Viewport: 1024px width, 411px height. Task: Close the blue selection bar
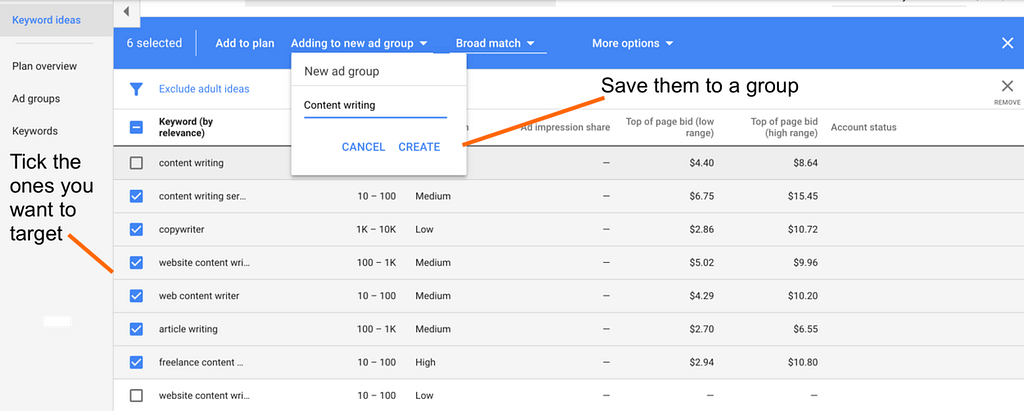[x=1007, y=43]
